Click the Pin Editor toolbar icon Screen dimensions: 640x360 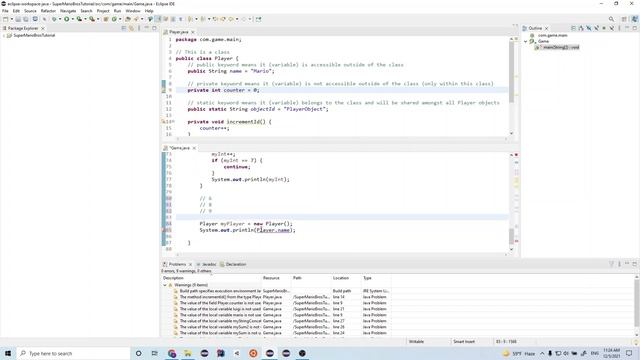[258, 19]
